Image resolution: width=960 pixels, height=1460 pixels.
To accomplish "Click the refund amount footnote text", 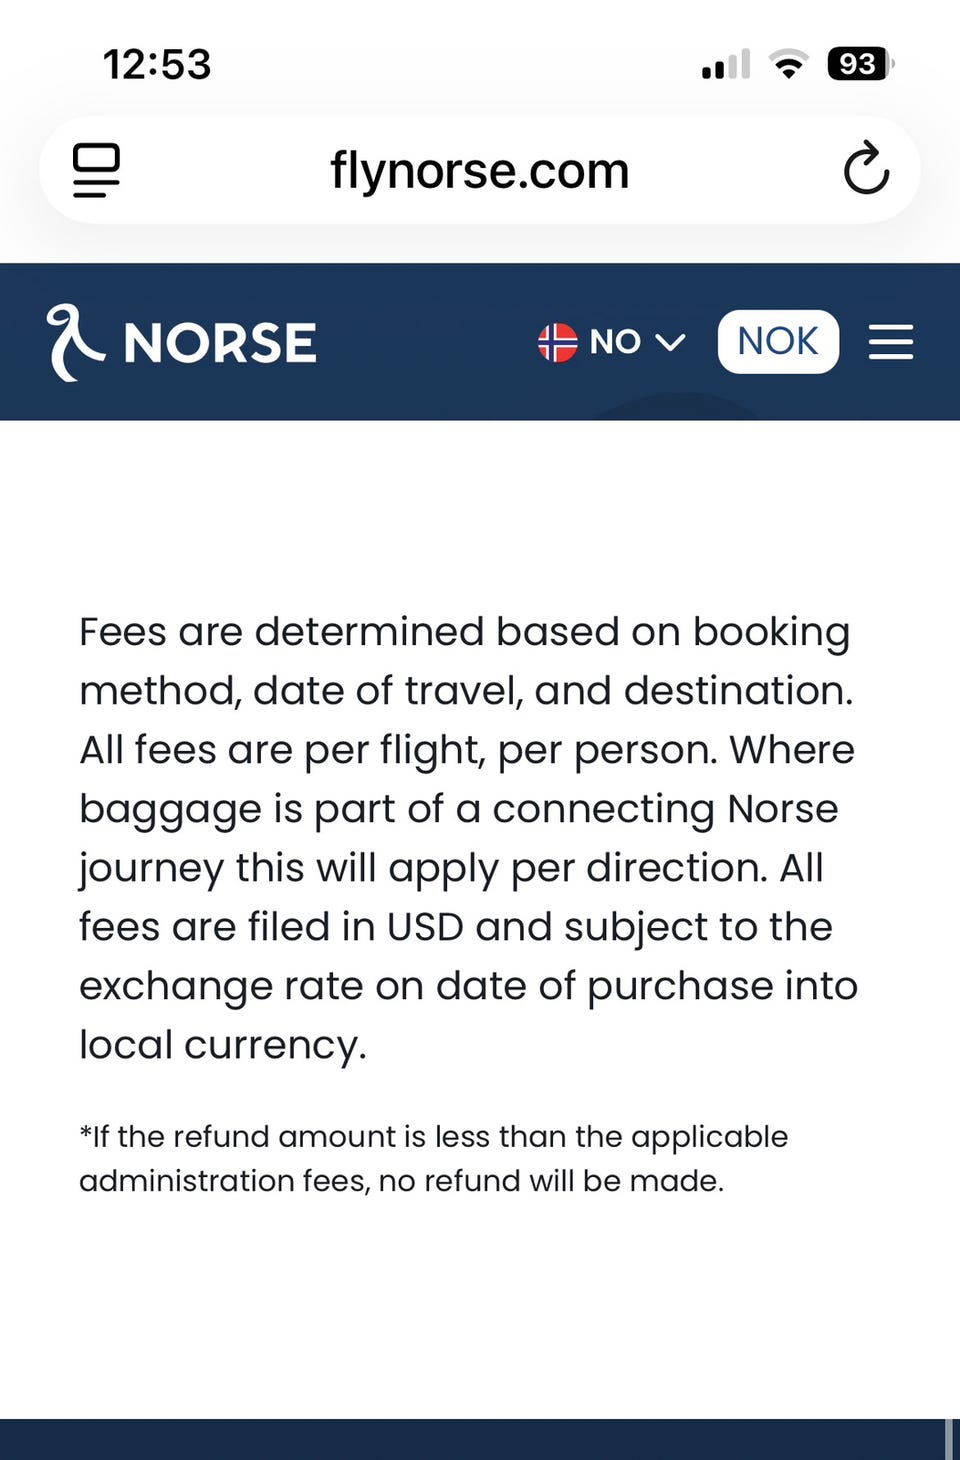I will coord(434,1158).
